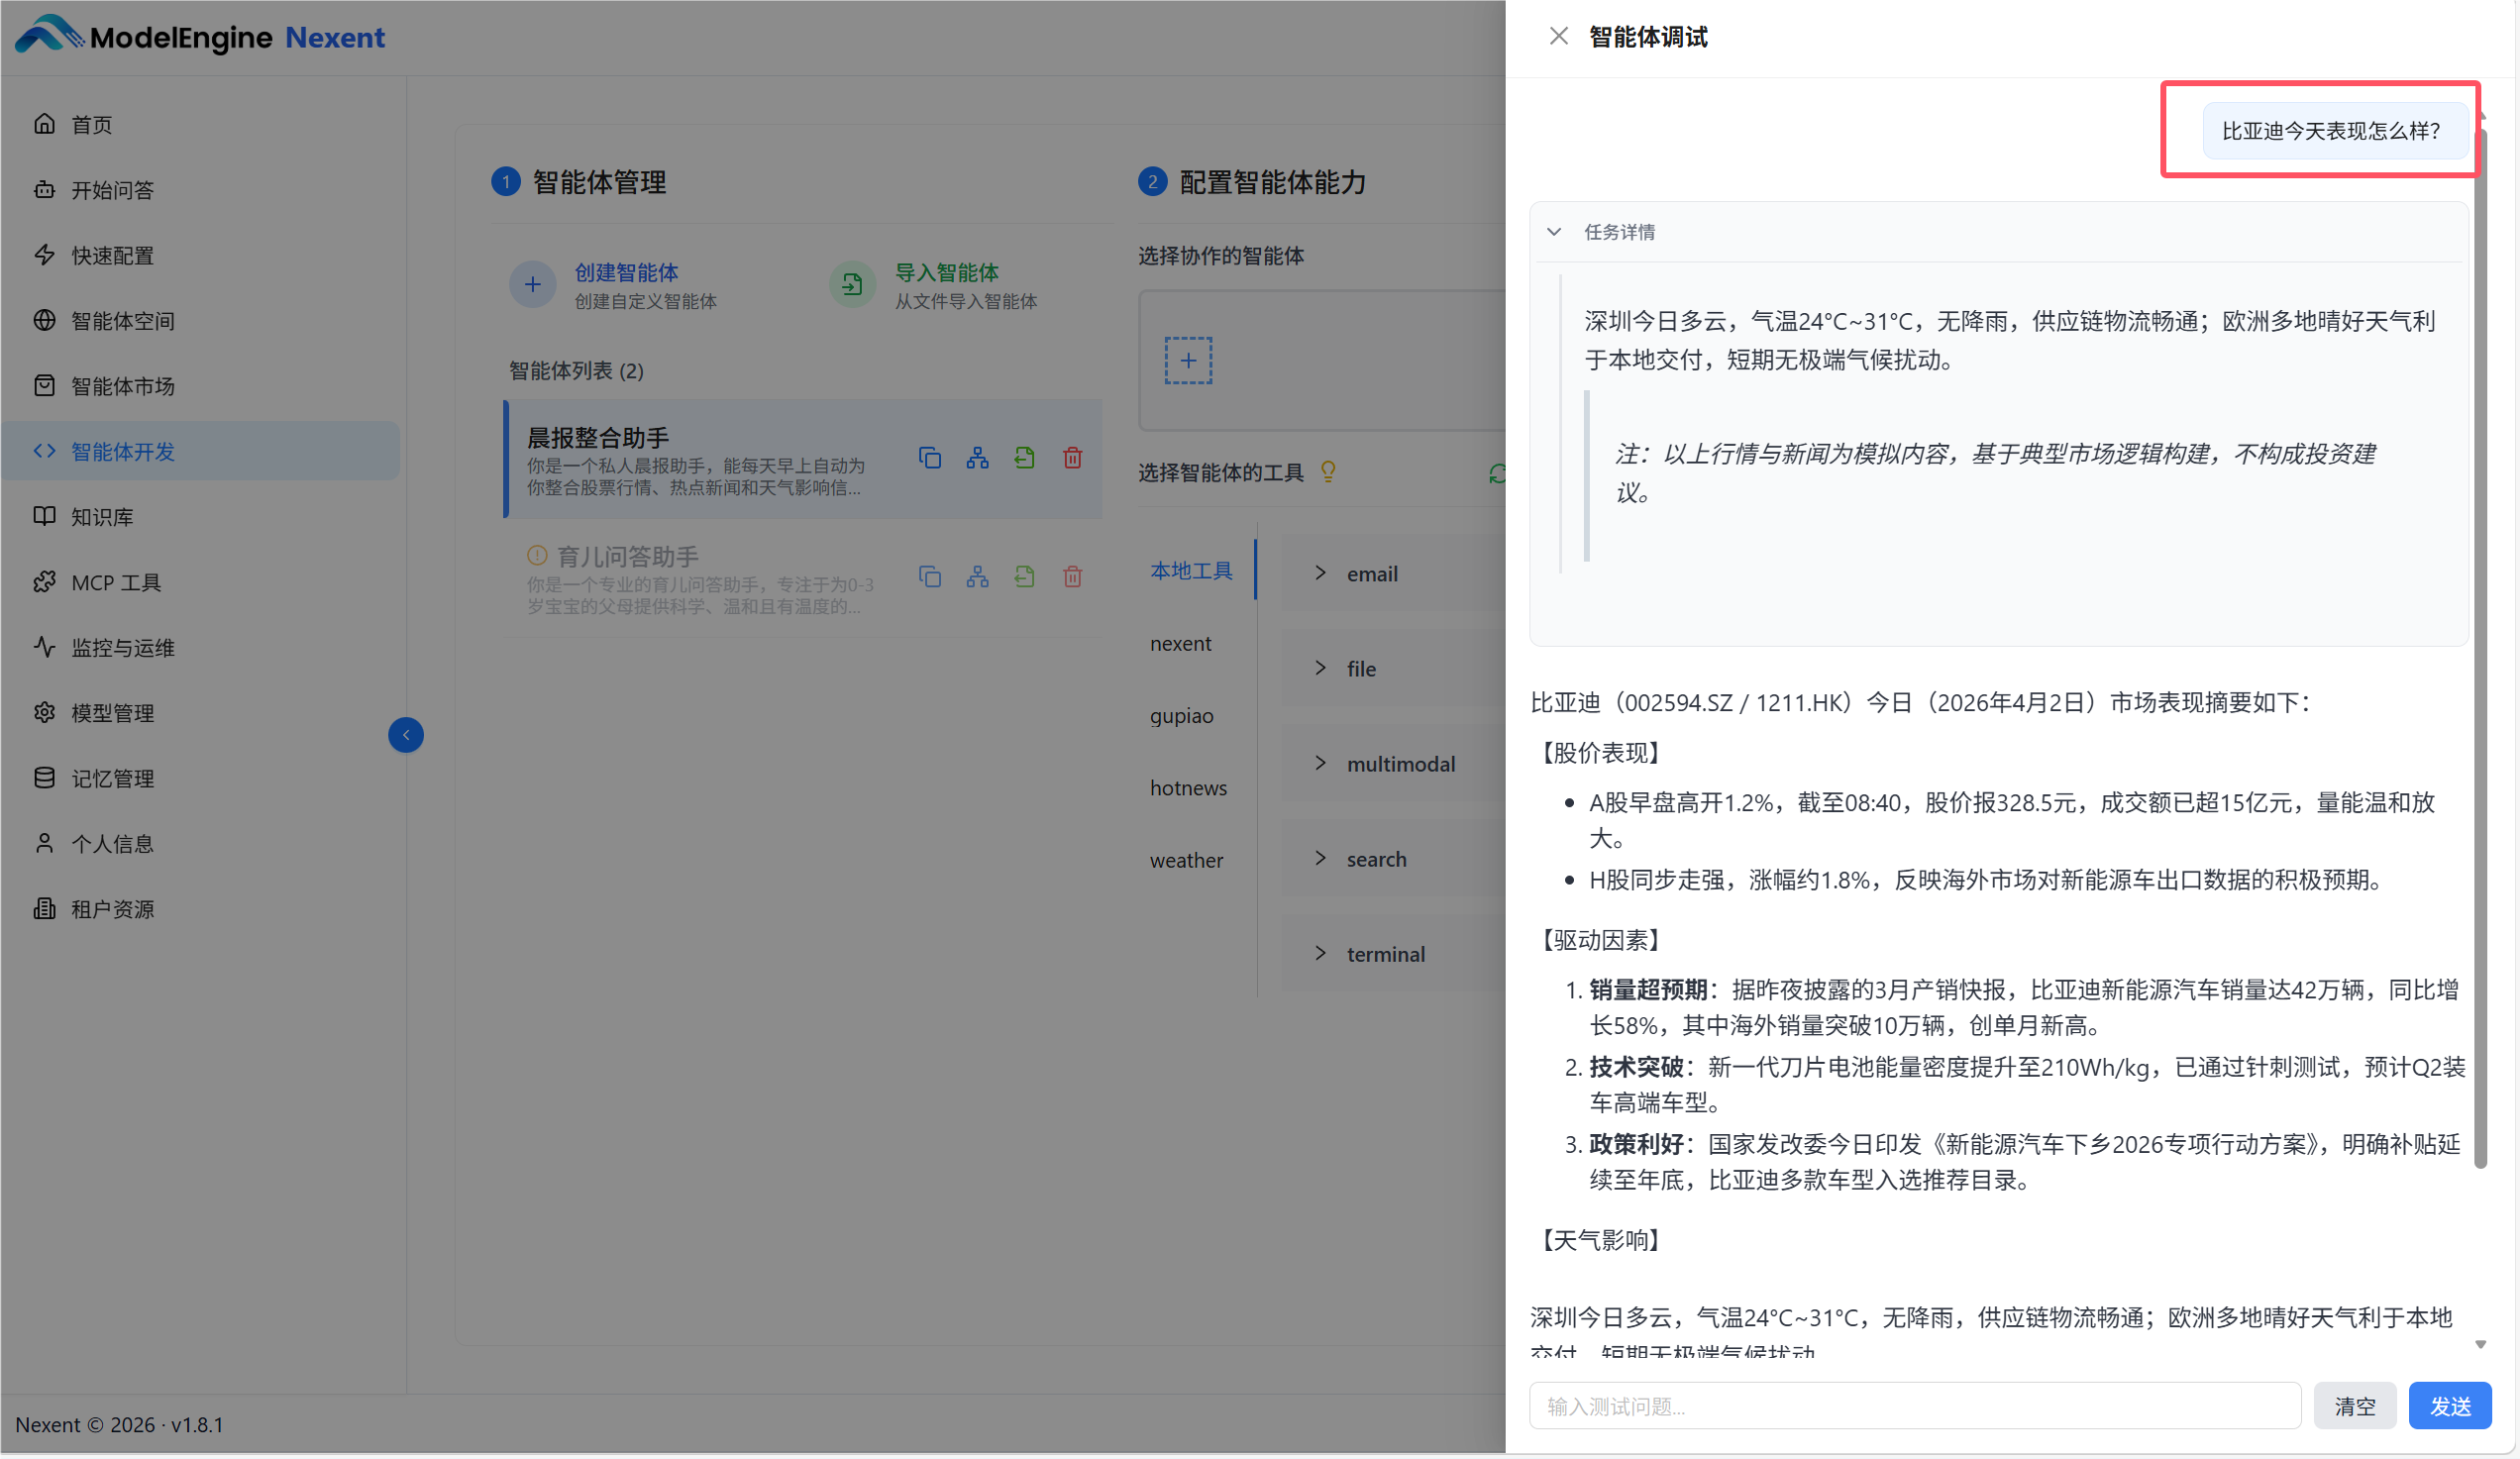Image resolution: width=2520 pixels, height=1459 pixels.
Task: Click the ModelEngine Nexent logo
Action: click(200, 37)
